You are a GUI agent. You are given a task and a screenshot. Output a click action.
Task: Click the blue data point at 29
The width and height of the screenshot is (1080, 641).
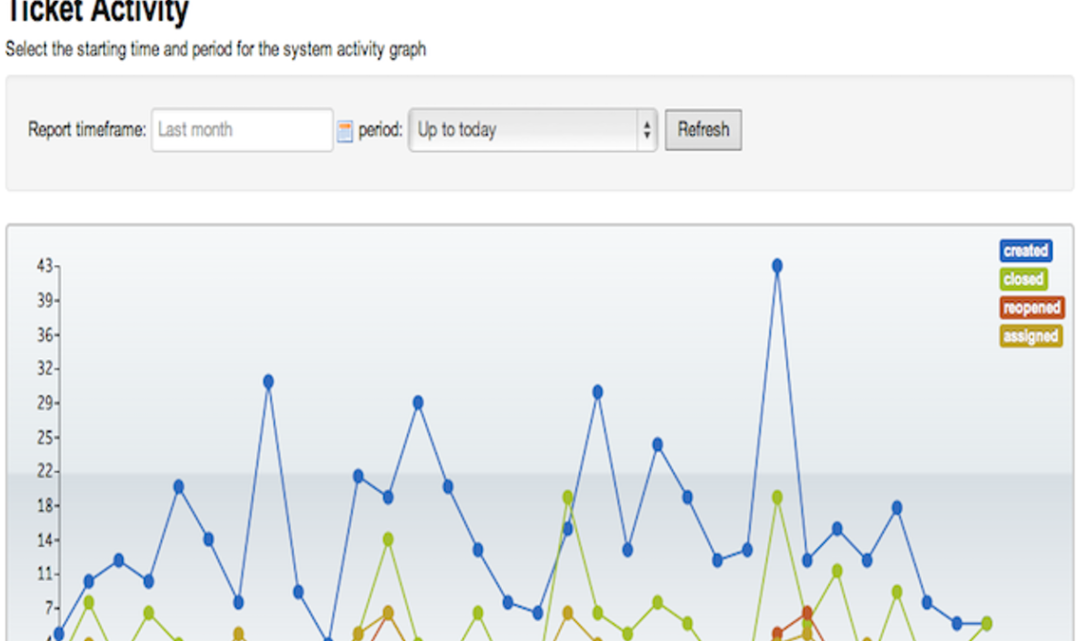click(x=418, y=403)
